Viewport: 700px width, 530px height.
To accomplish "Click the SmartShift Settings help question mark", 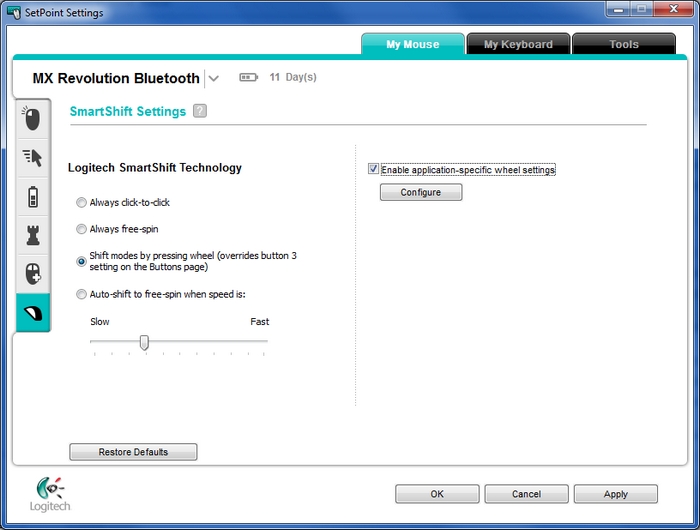I will coord(200,111).
